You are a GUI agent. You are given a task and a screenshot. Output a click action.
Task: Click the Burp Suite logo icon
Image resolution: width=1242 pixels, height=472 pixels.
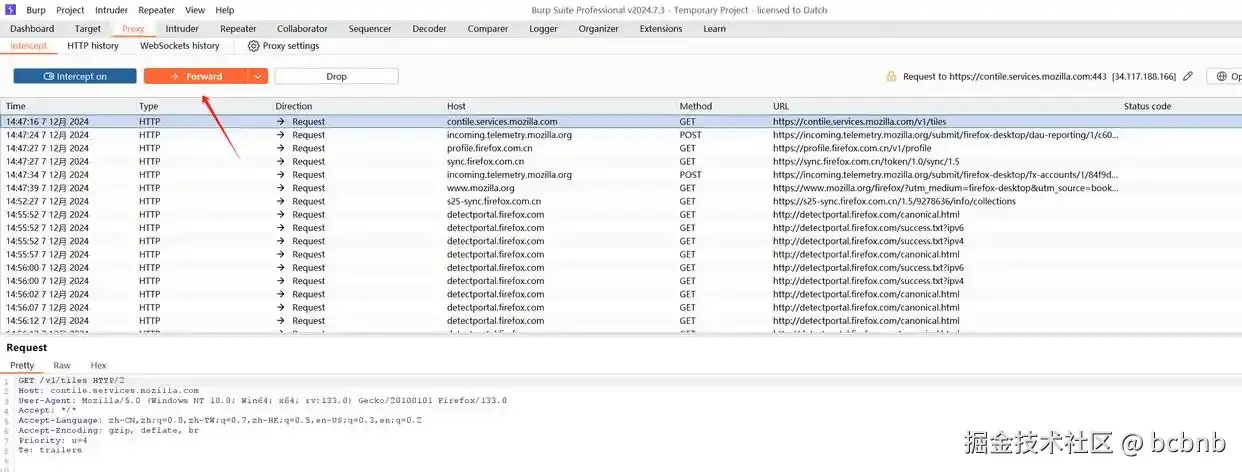[10, 10]
